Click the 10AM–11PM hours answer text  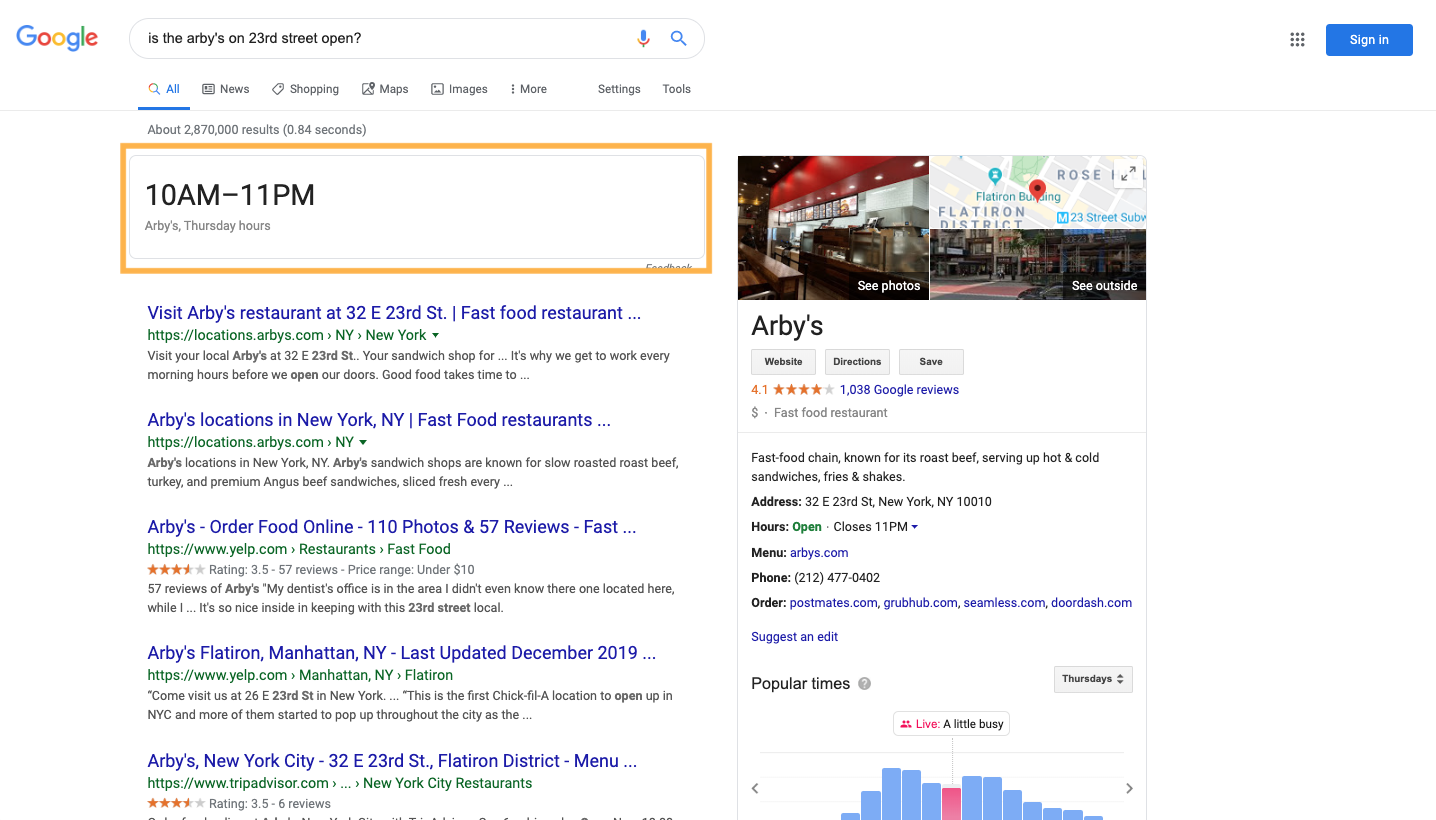[230, 195]
